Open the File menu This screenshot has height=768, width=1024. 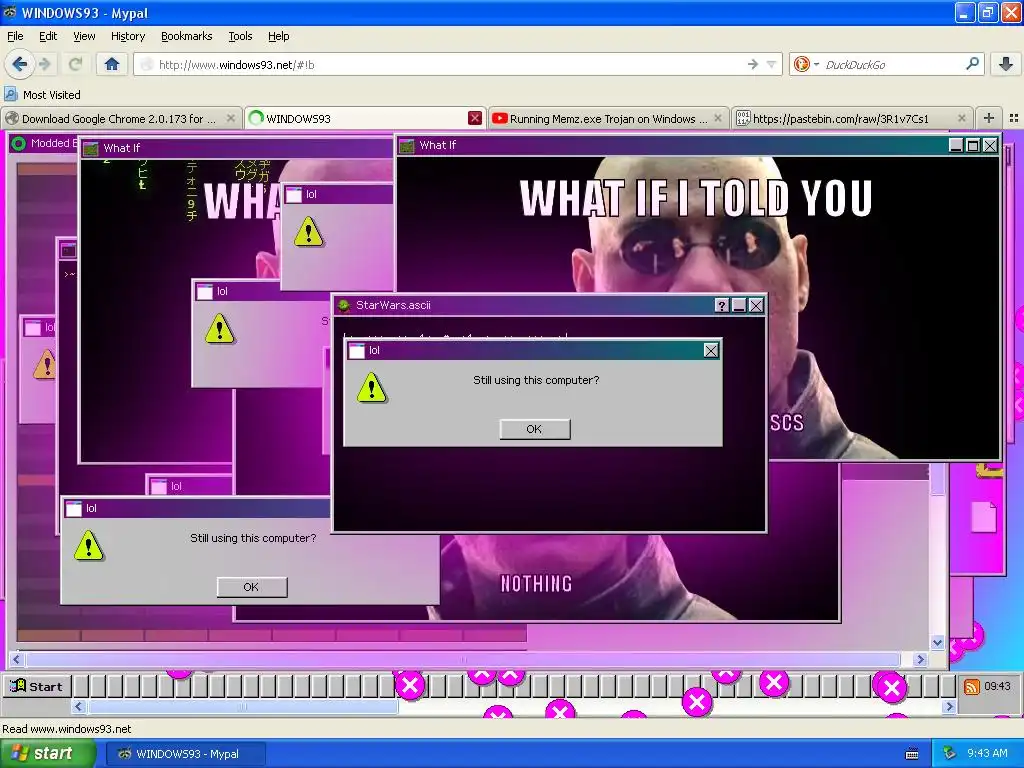point(15,36)
